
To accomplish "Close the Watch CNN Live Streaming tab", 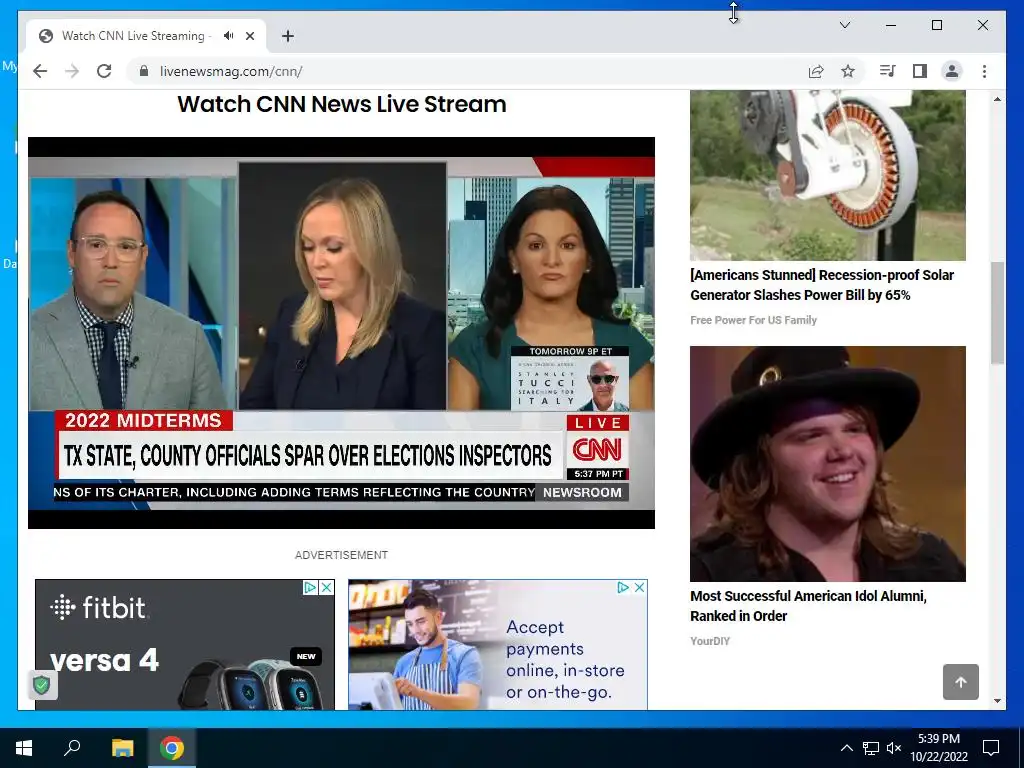I will point(249,36).
